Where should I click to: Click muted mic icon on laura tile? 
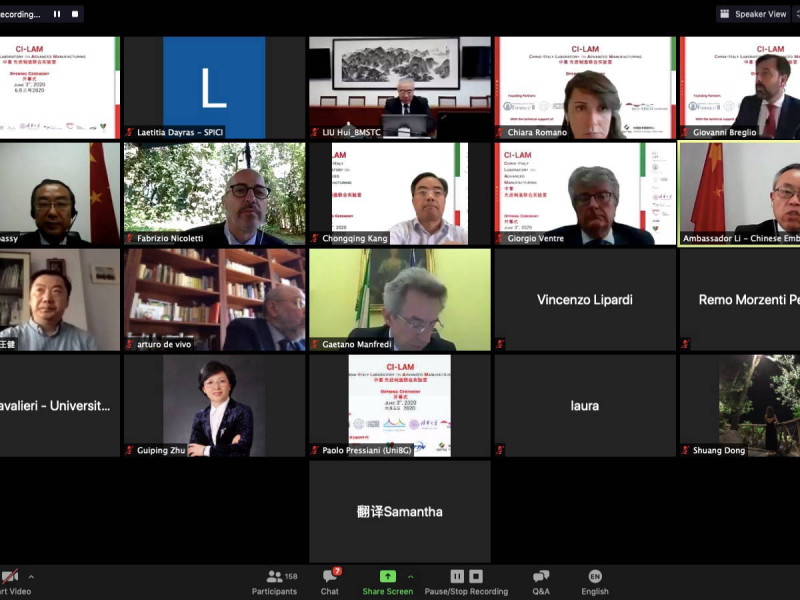tap(500, 450)
